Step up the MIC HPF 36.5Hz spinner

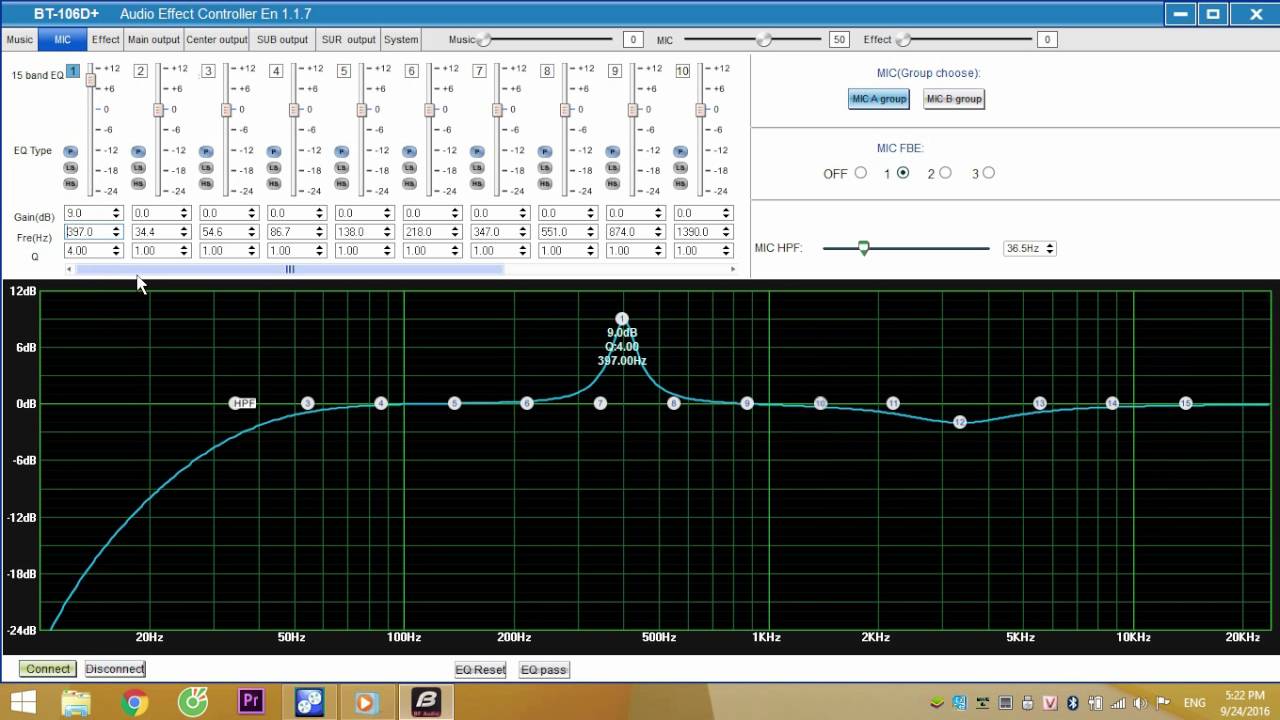pyautogui.click(x=1050, y=245)
